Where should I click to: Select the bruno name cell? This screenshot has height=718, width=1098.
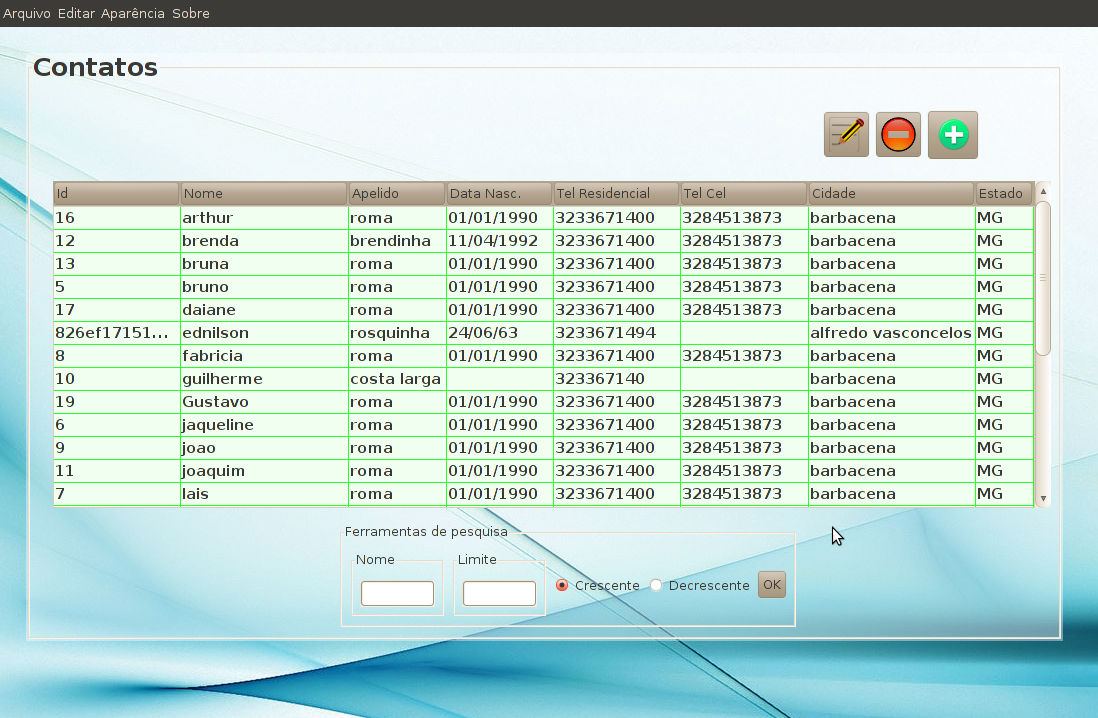click(264, 287)
